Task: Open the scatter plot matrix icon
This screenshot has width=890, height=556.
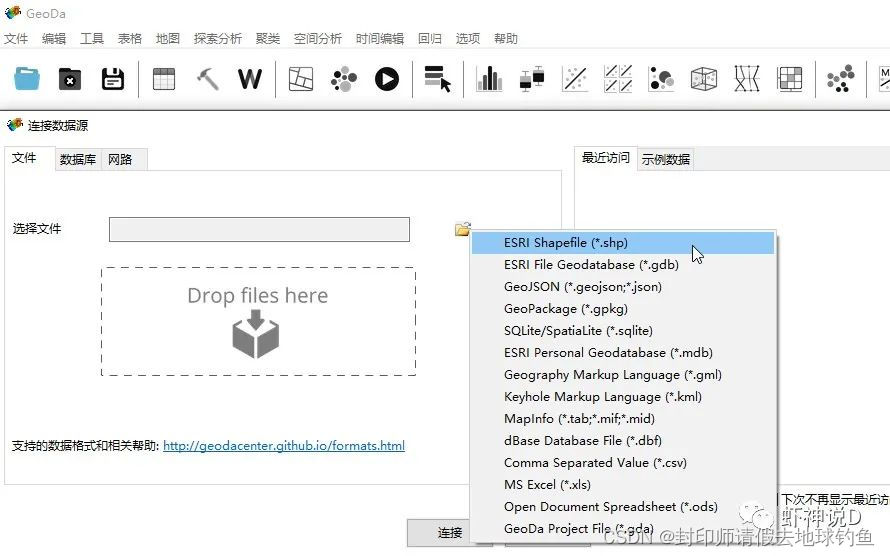Action: [x=618, y=79]
